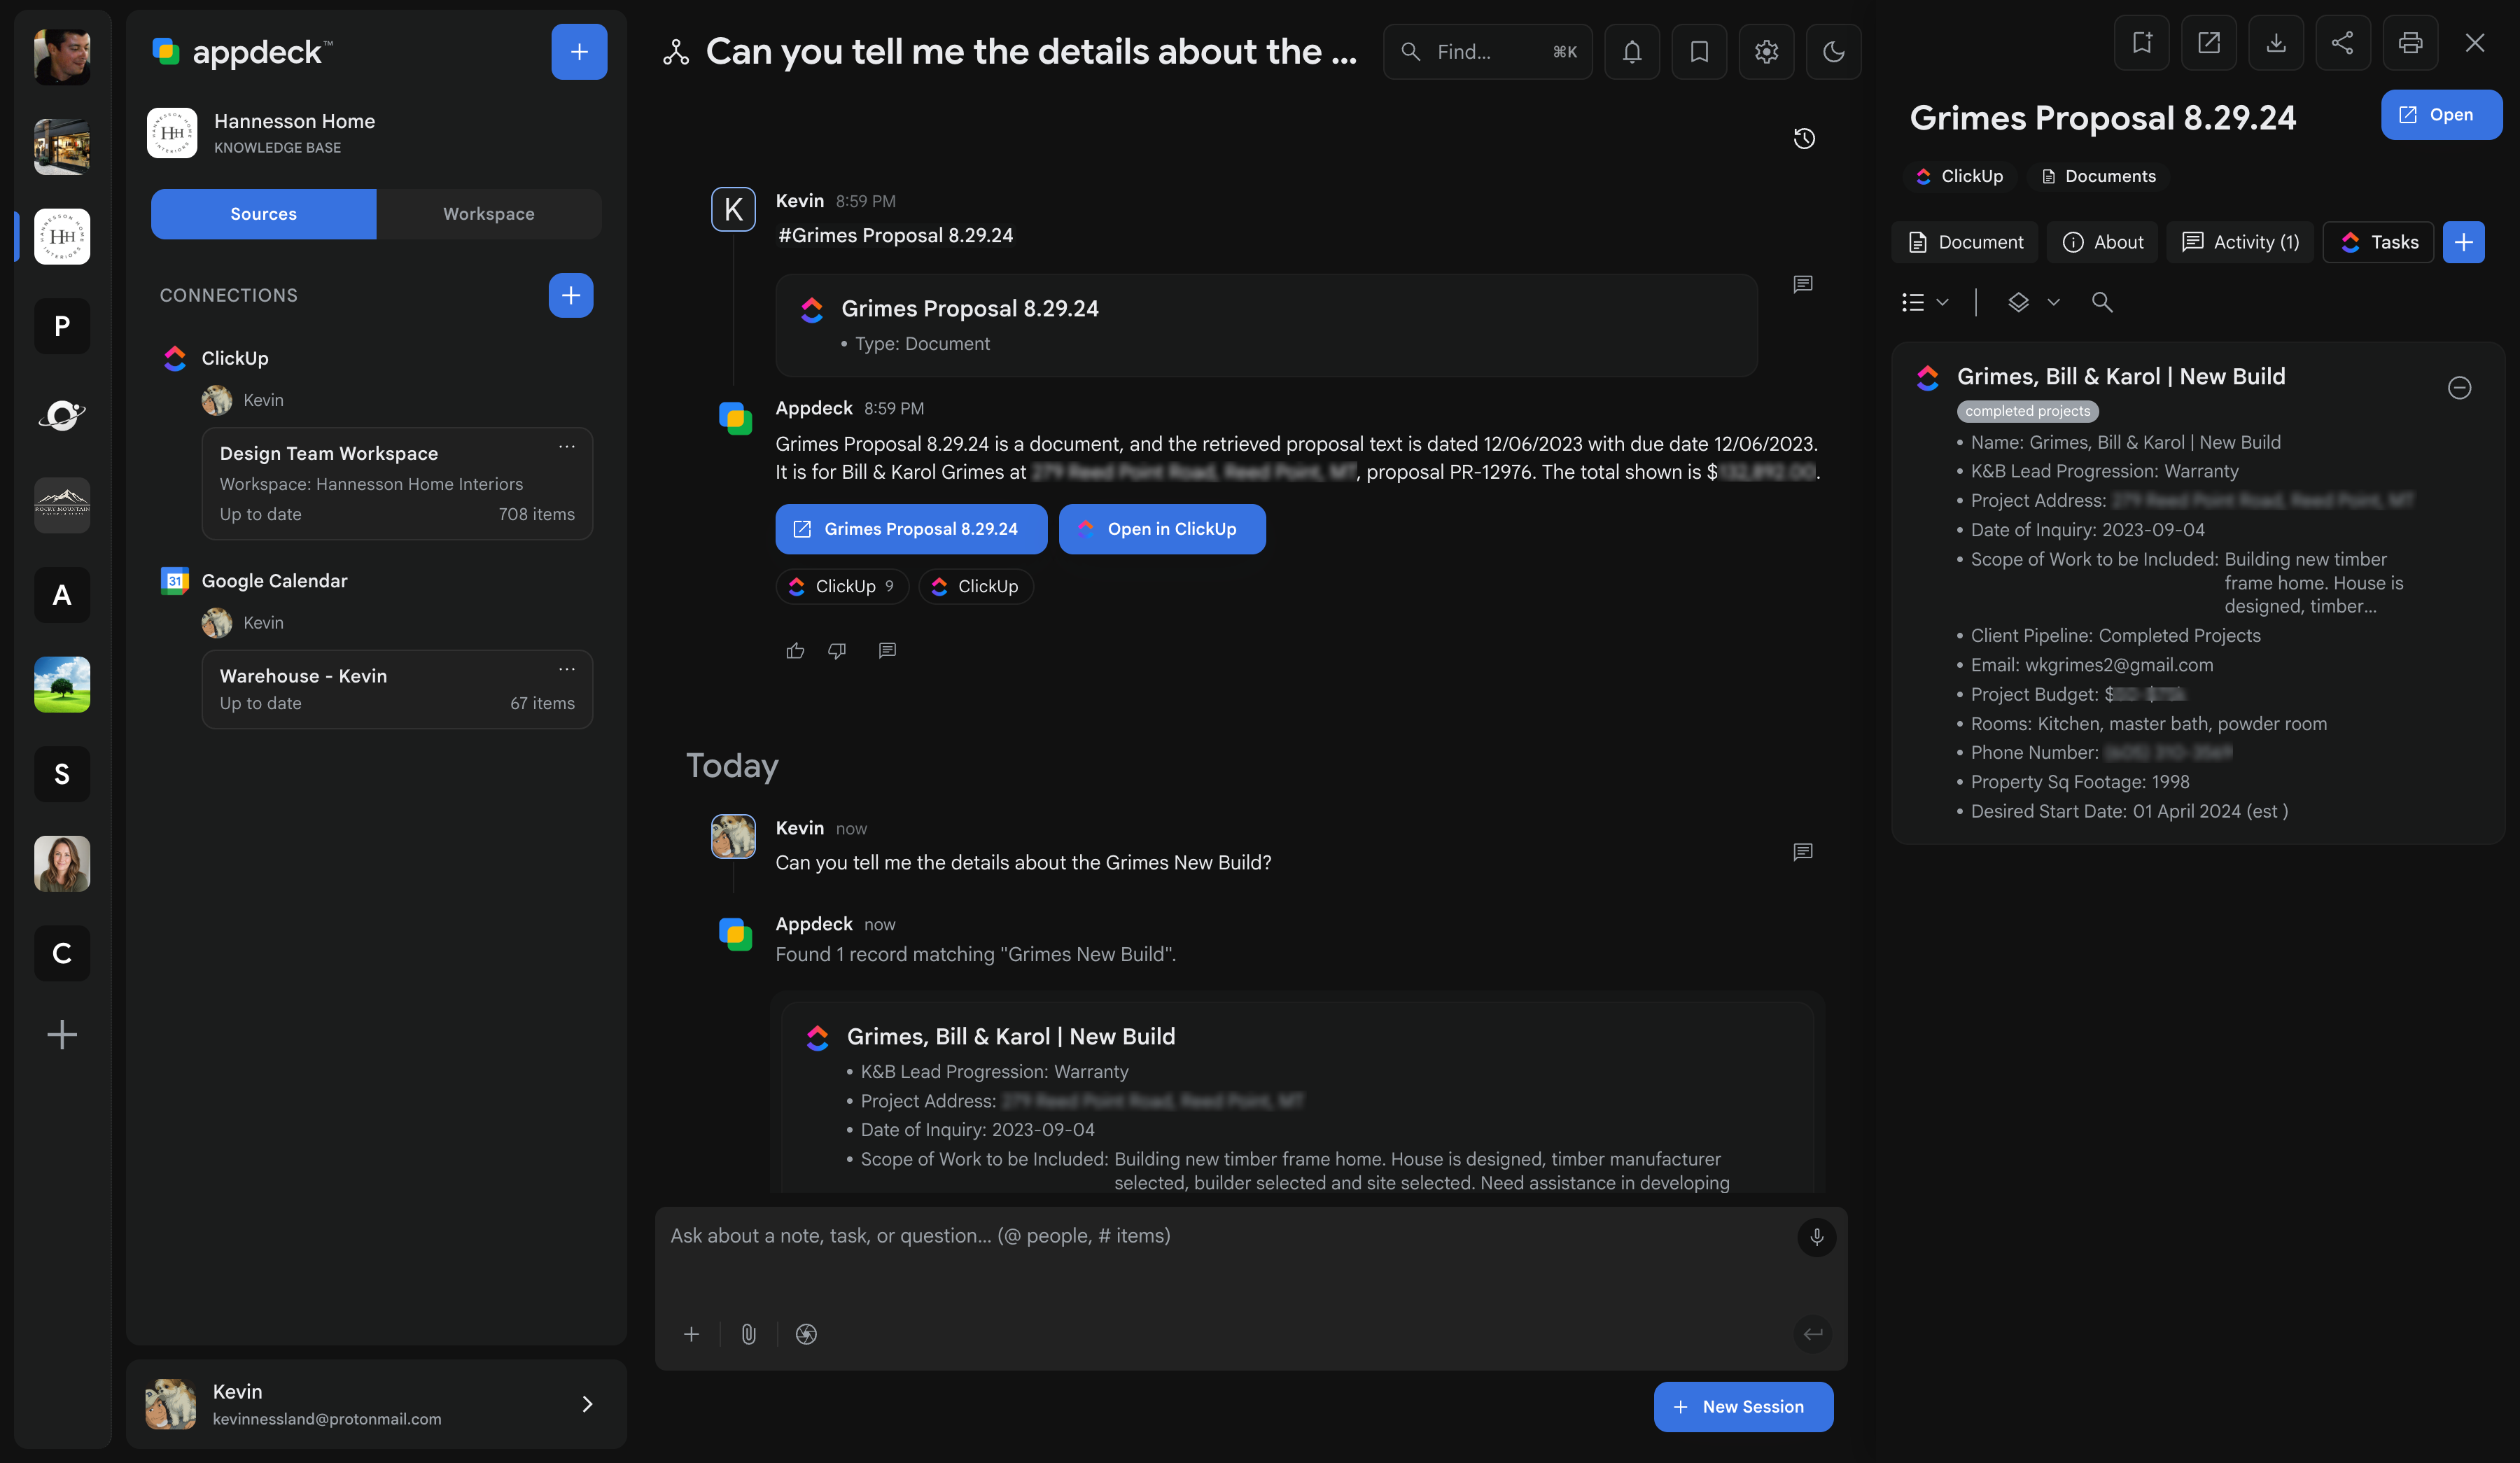Switch to the Workspace tab
Screen dimensions: 2520x1463
coord(489,214)
